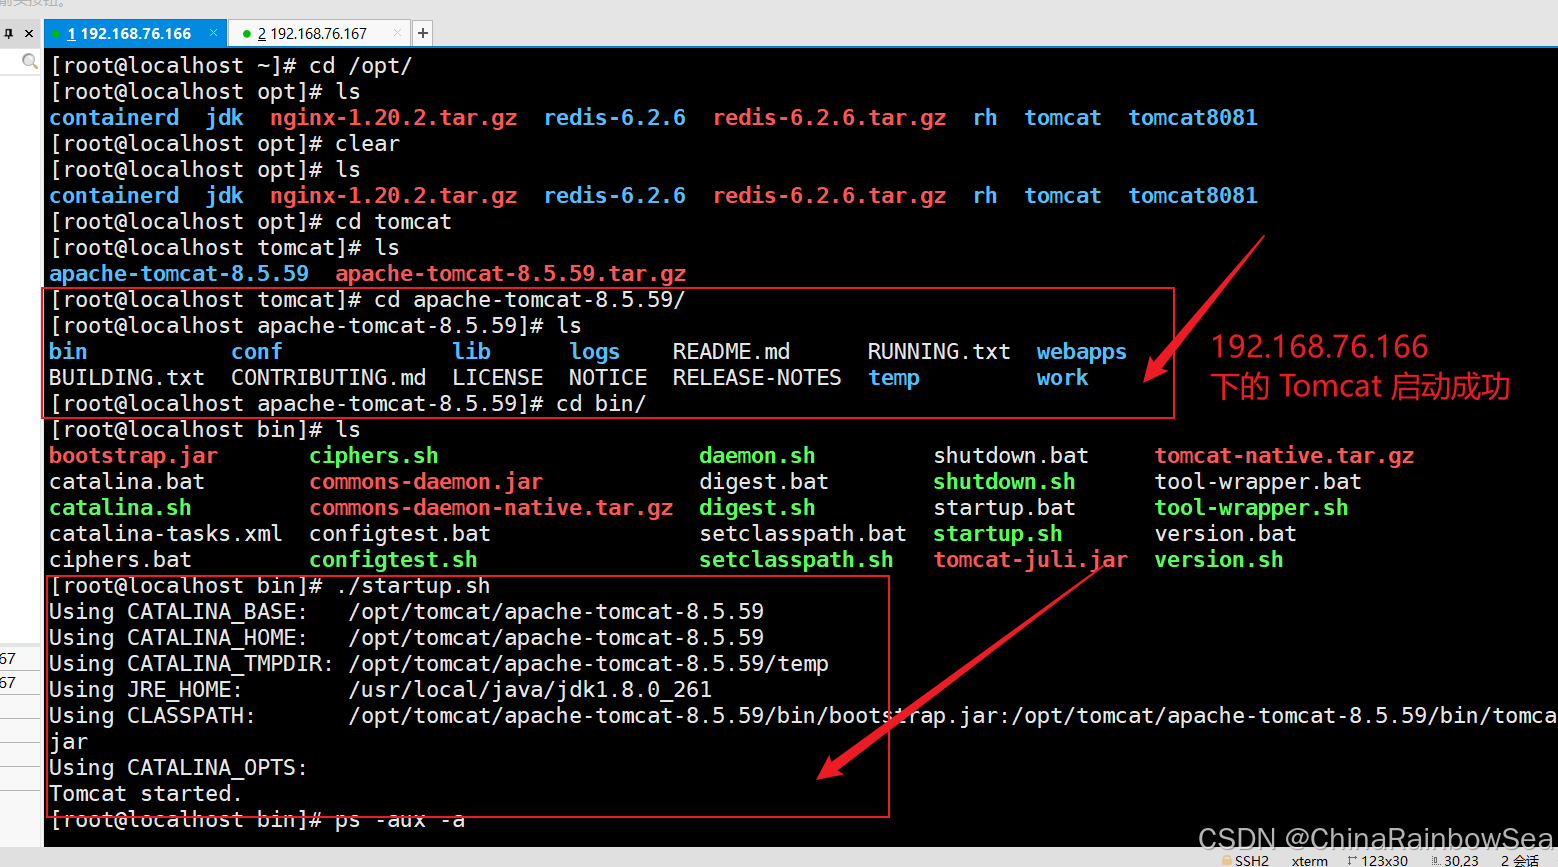Viewport: 1558px width, 867px height.
Task: Close the 192.168.76.166 session tab
Action: point(213,33)
